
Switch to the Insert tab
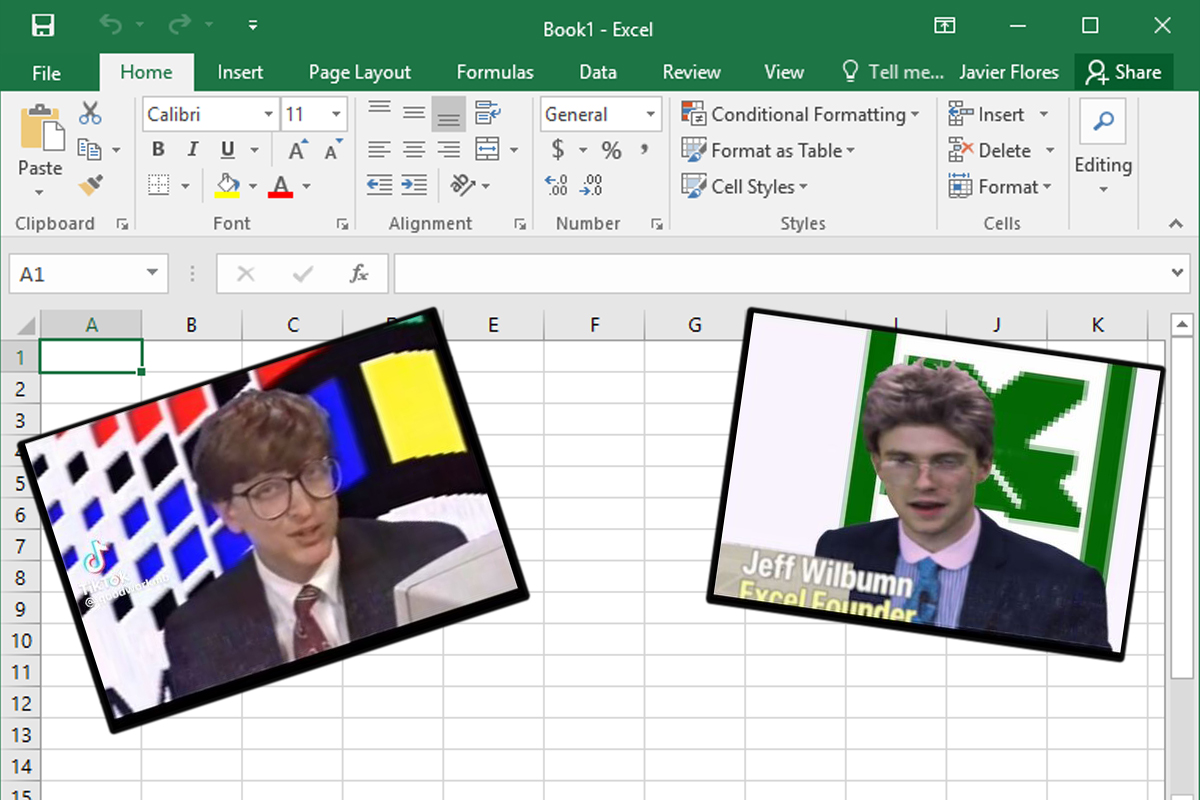coord(241,72)
